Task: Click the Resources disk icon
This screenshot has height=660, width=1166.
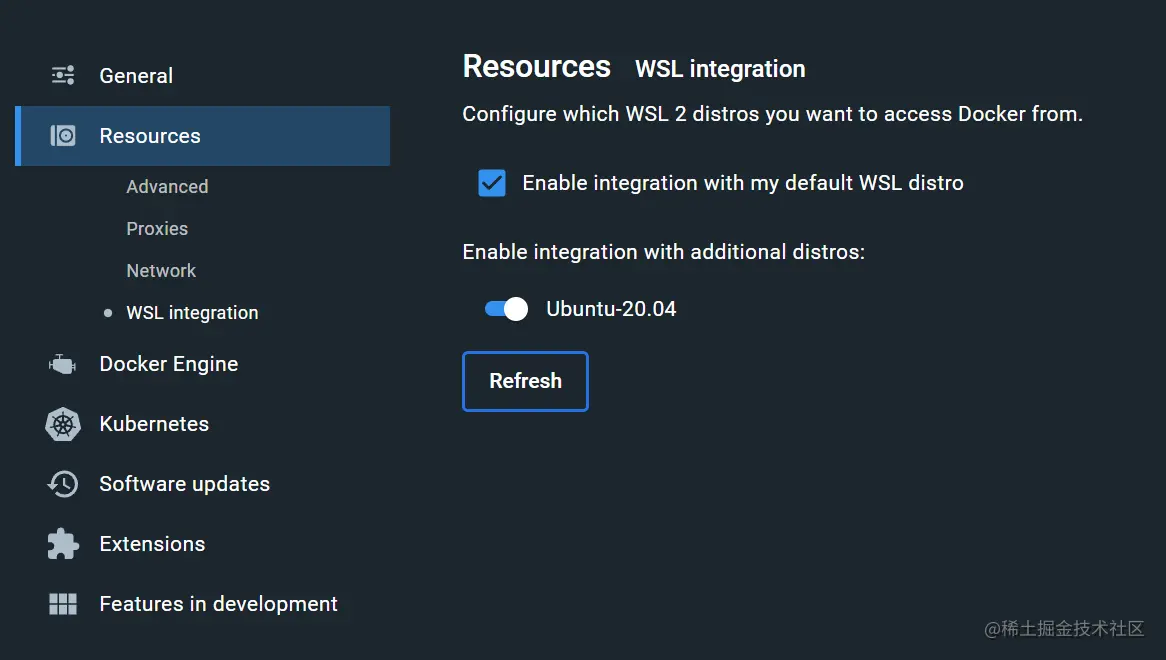Action: coord(63,136)
